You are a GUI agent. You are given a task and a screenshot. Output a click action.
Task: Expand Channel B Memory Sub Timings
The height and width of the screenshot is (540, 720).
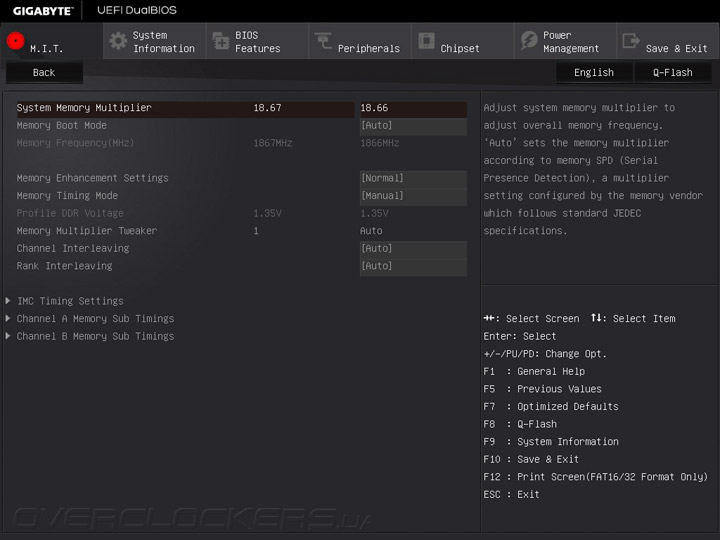(x=96, y=336)
